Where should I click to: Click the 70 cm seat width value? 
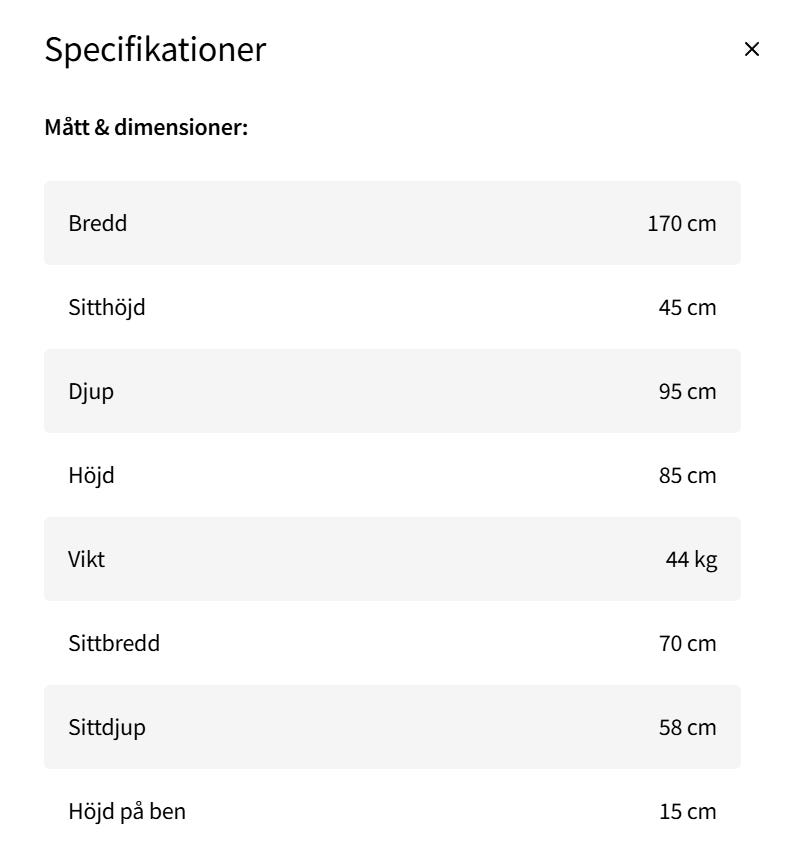coord(688,643)
